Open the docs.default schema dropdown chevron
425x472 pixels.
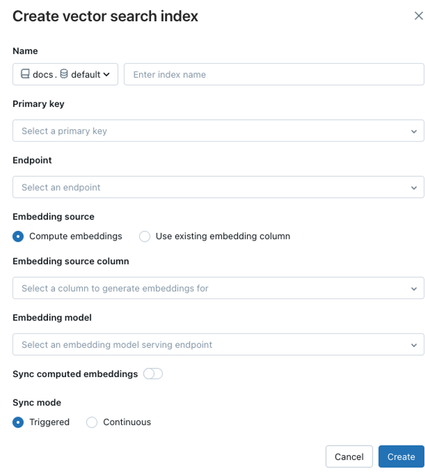[106, 74]
